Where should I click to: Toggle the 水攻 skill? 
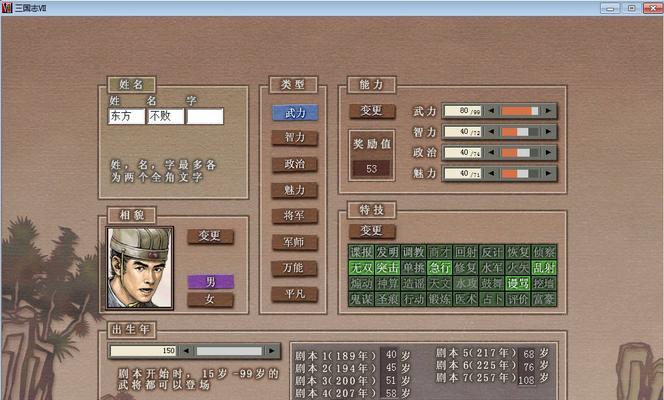pyautogui.click(x=466, y=284)
